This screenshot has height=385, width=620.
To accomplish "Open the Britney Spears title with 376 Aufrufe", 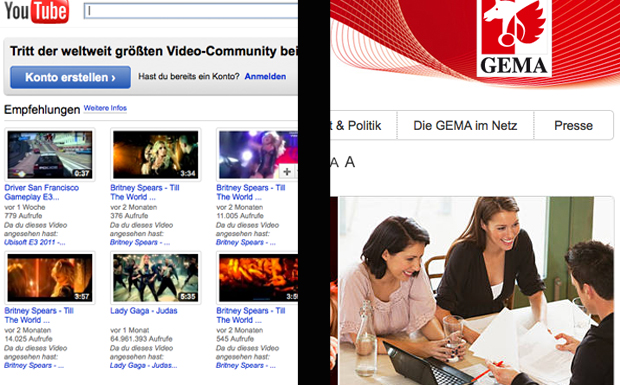I will pyautogui.click(x=145, y=192).
